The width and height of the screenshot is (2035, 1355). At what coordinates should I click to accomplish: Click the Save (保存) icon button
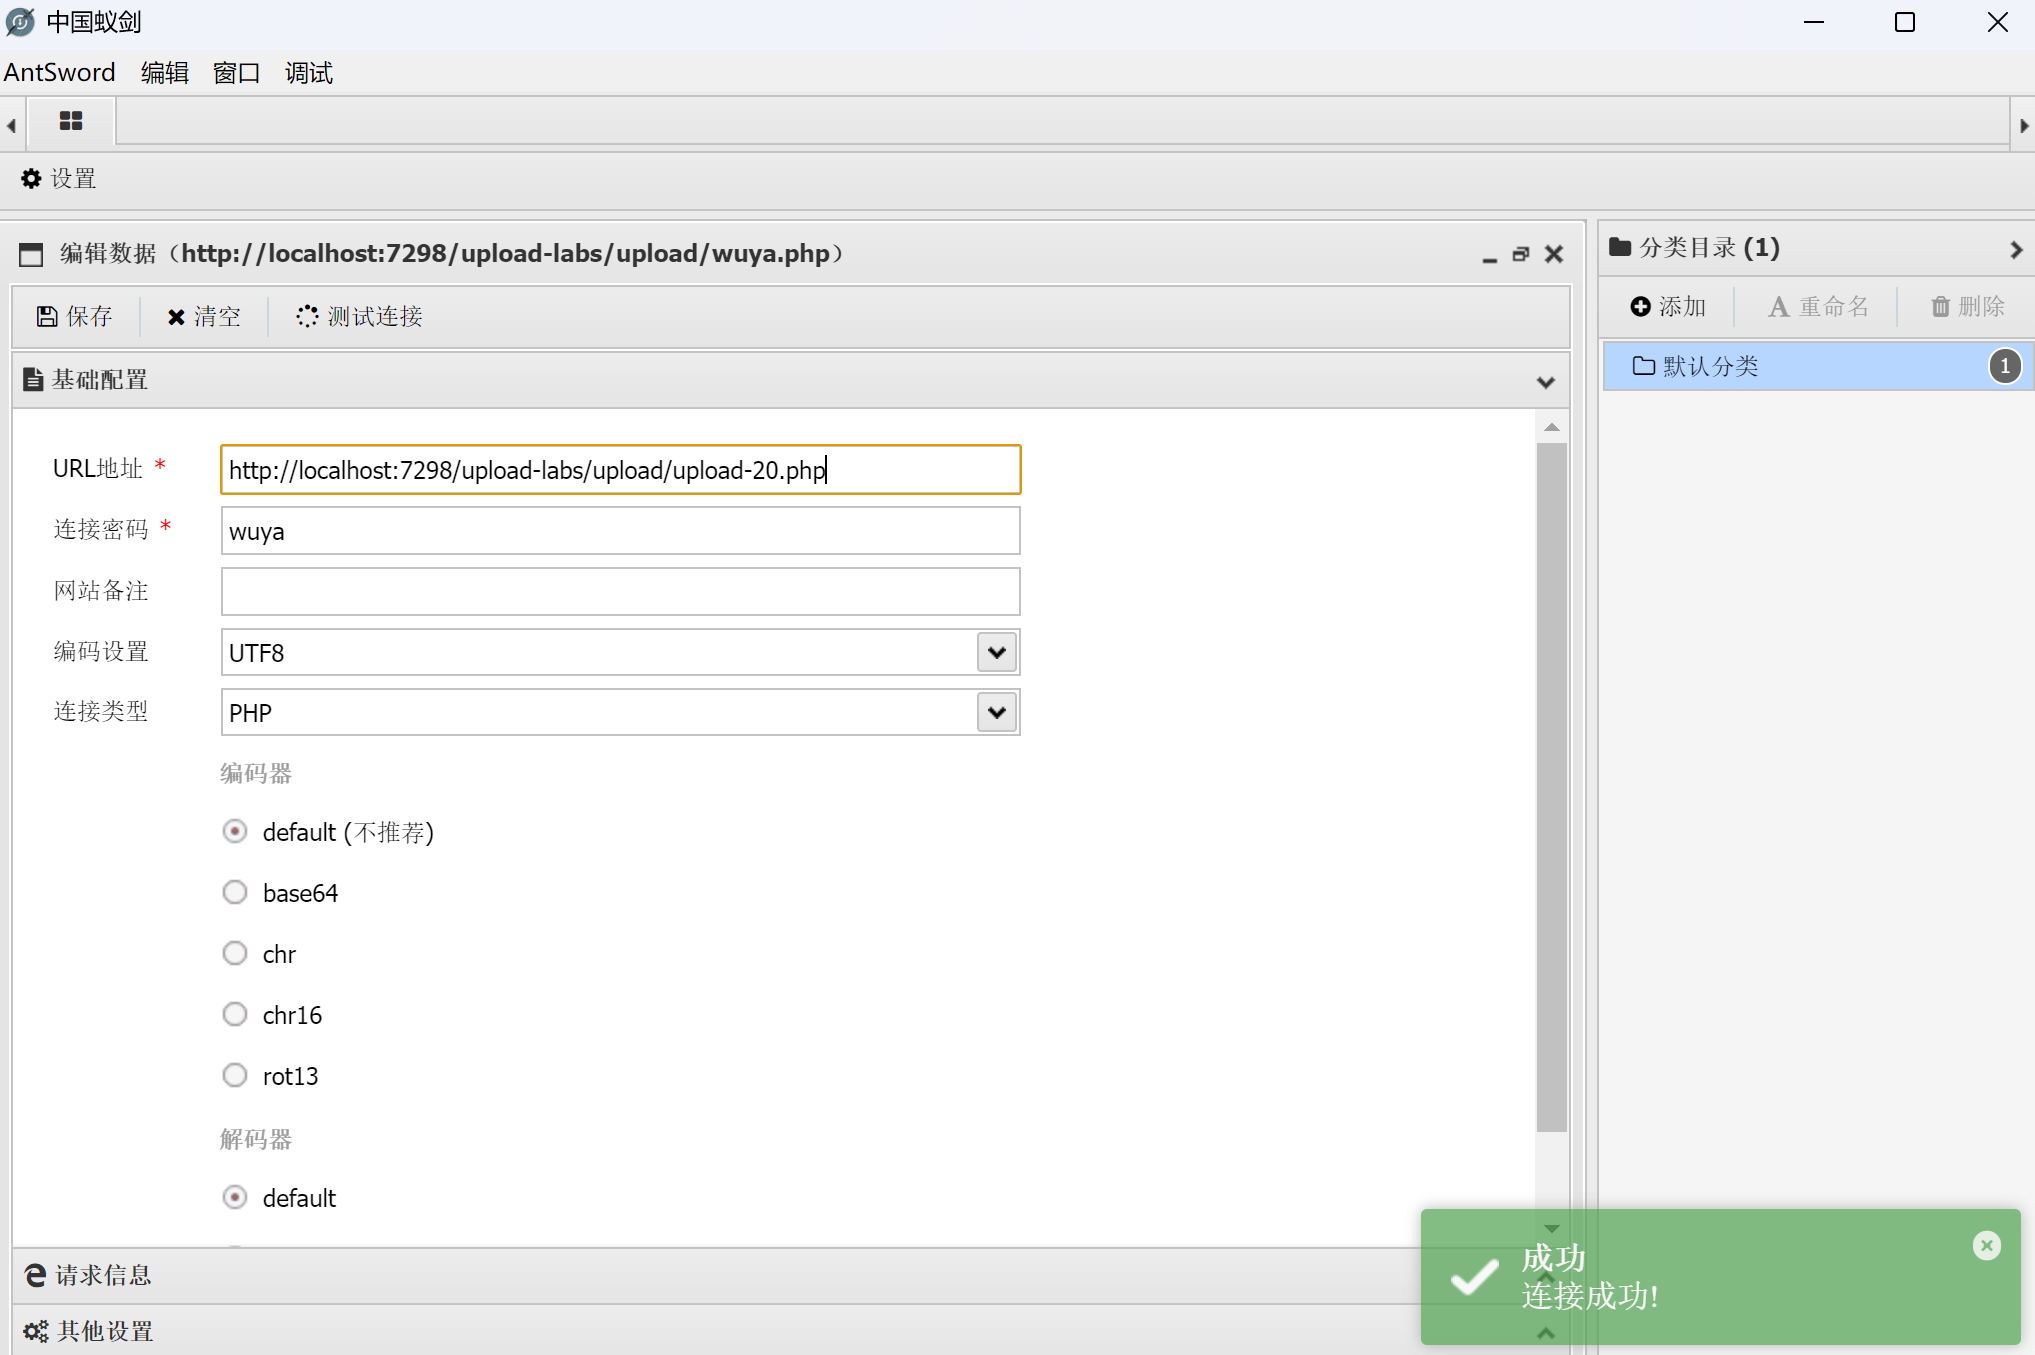click(x=47, y=317)
